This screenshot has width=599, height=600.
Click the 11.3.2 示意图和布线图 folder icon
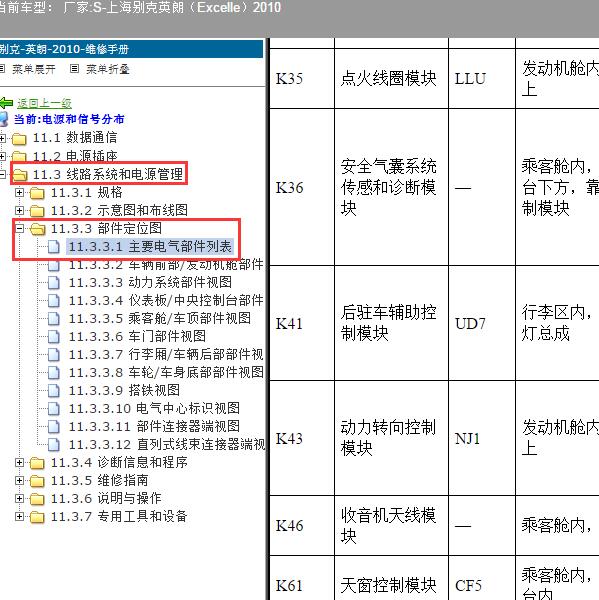click(37, 211)
